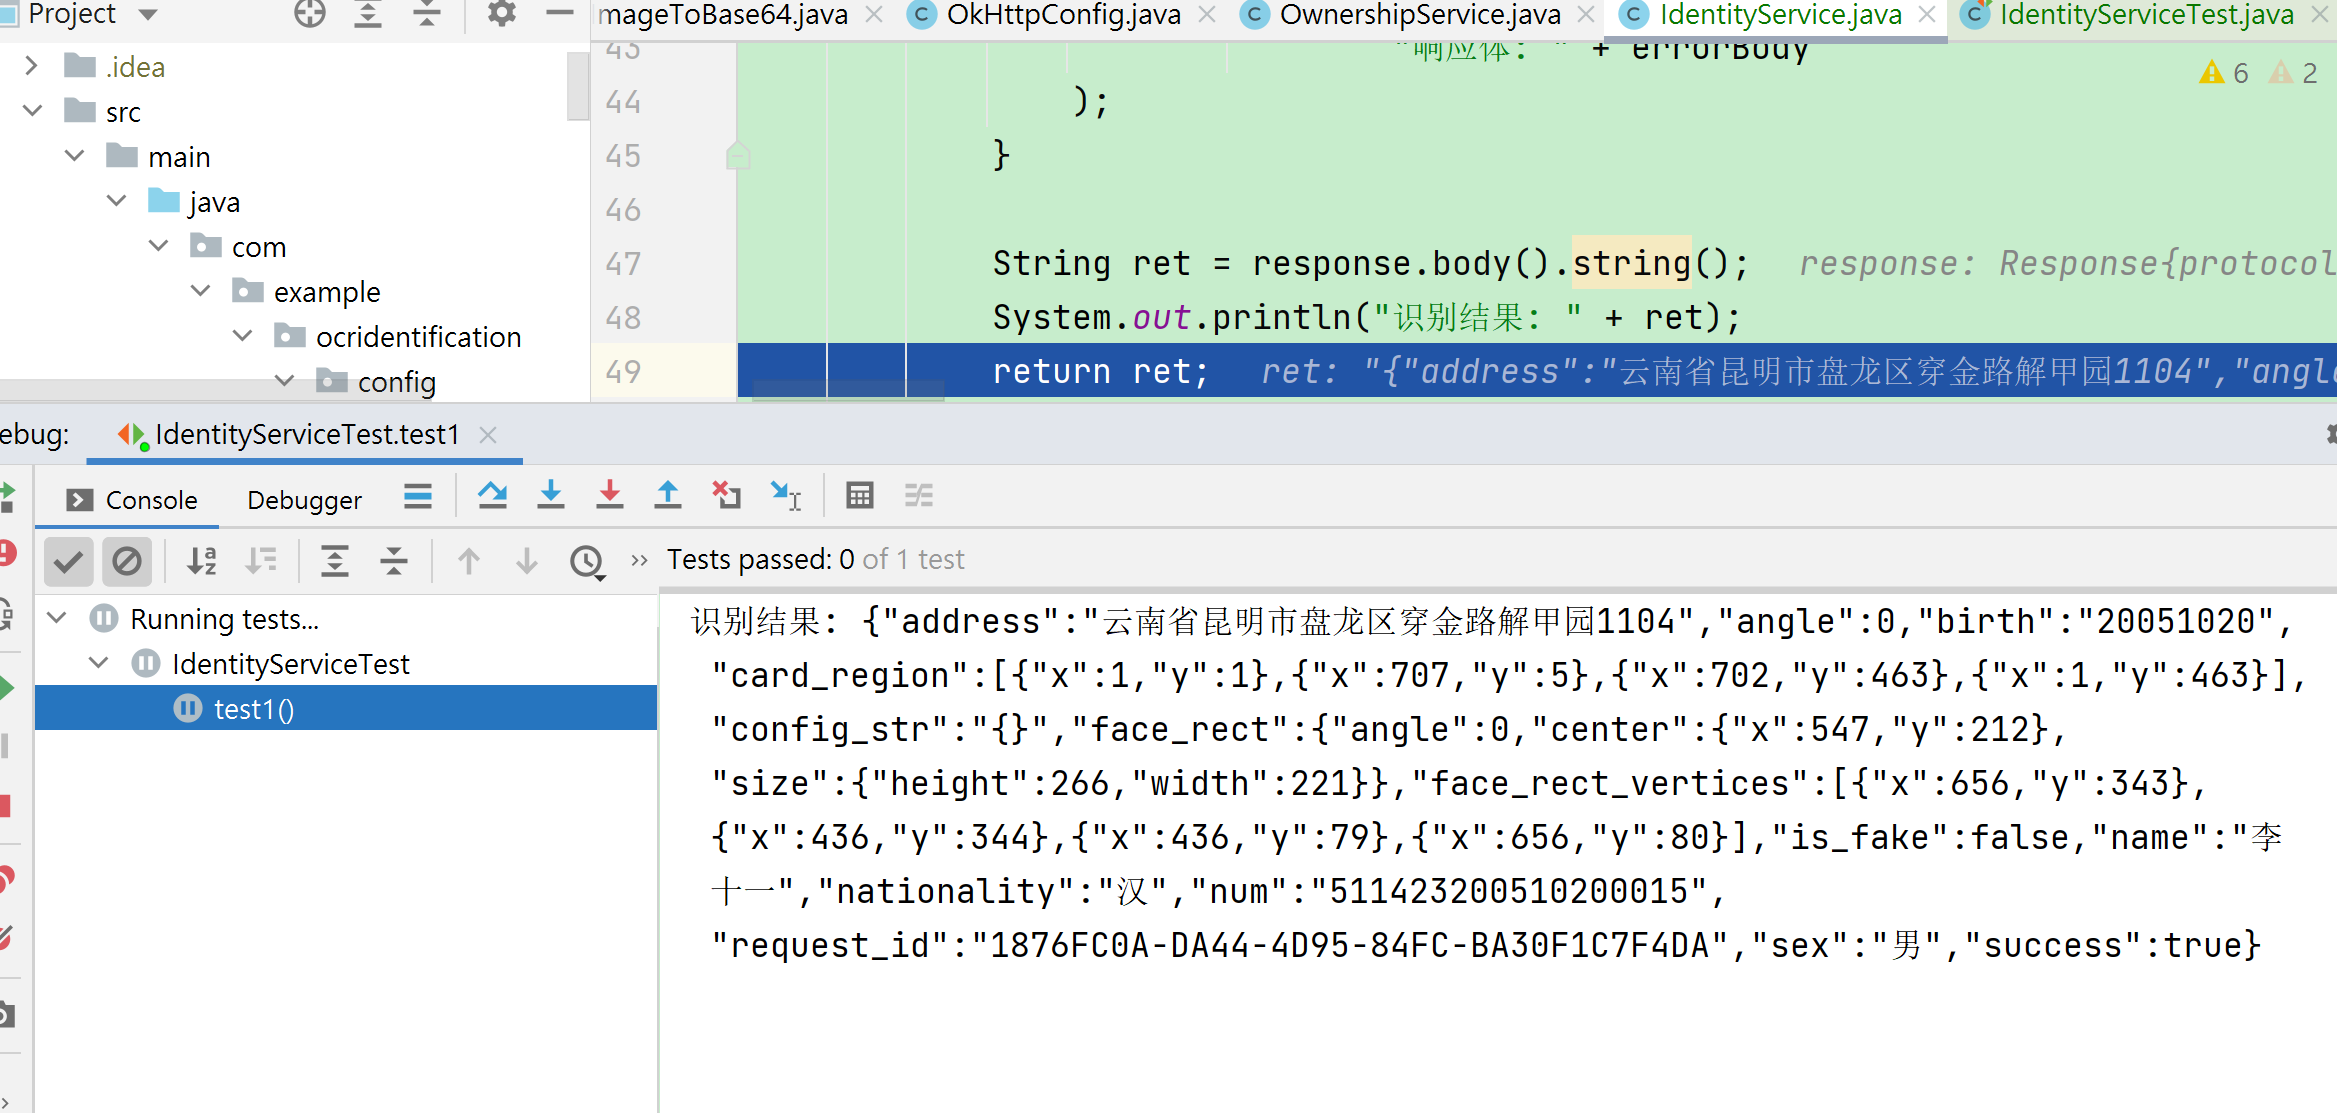Viewport: 2337px width, 1113px height.
Task: Collapse the IdentityServiceTest test node
Action: coord(98,663)
